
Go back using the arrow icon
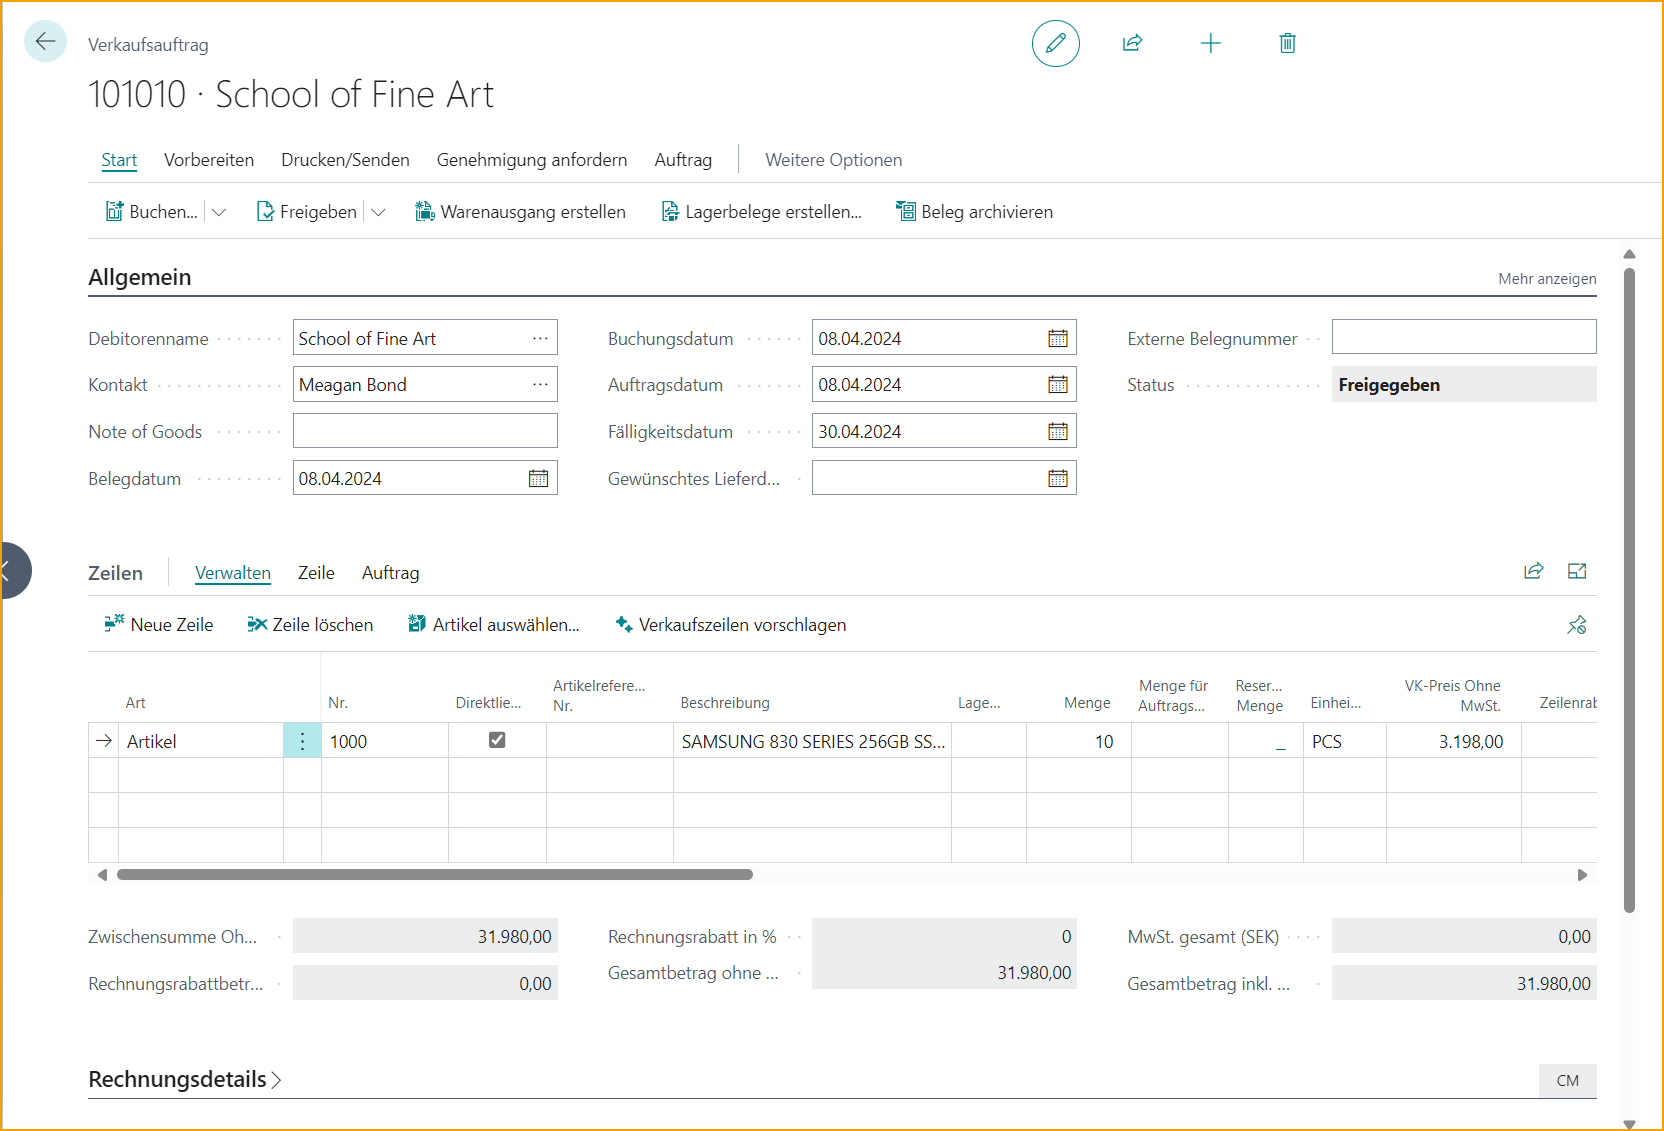[45, 41]
